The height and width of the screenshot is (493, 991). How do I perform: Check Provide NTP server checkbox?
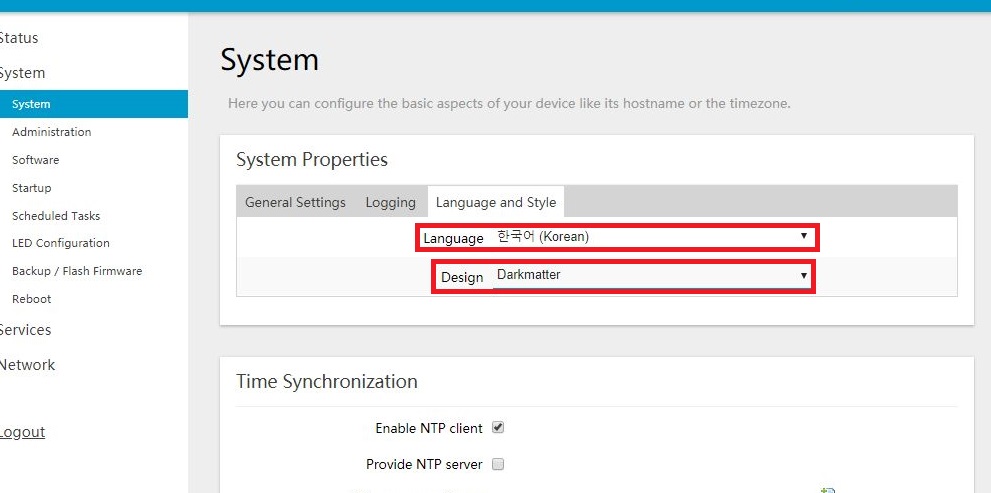pos(498,464)
